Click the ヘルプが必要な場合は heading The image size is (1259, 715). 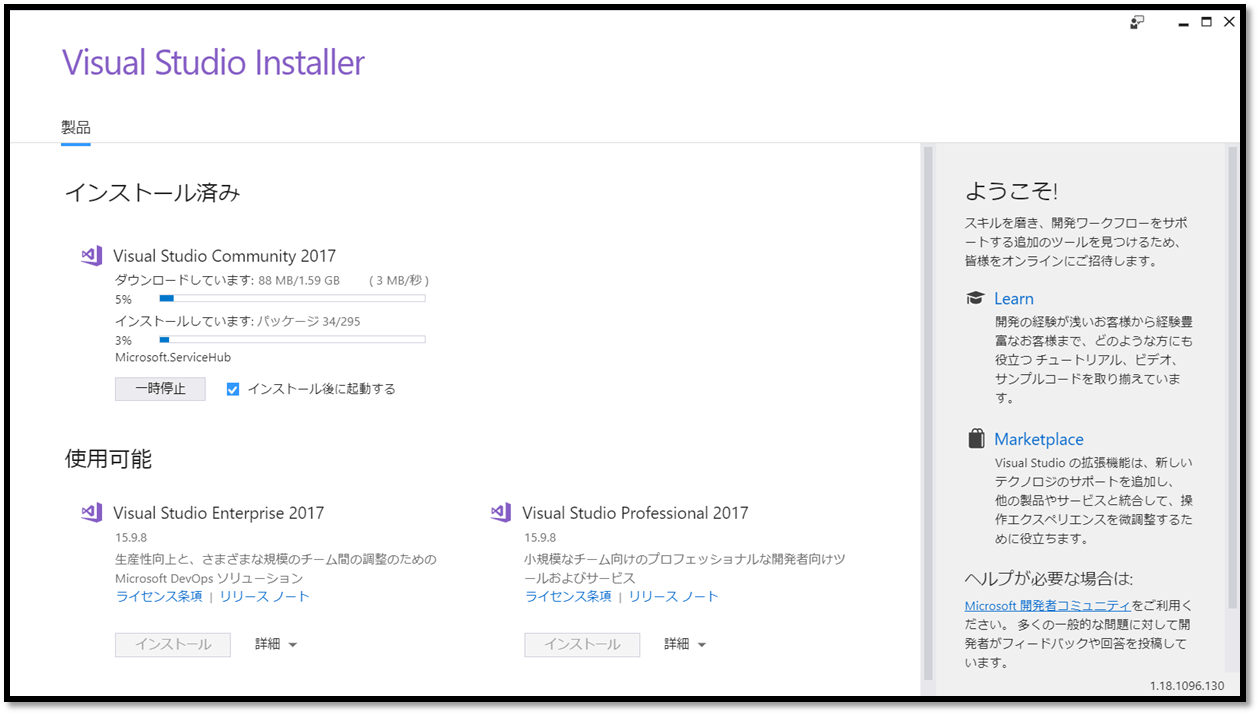pos(1049,579)
